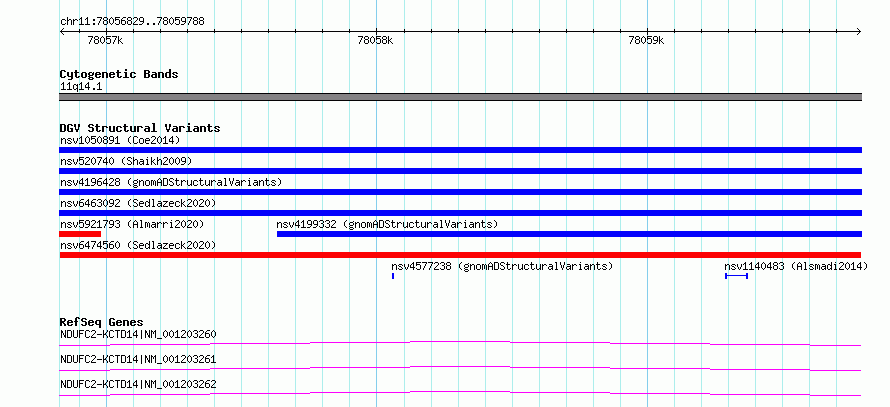This screenshot has height=407, width=890.
Task: Open nsv6463092 (Sedlazeck2020) variant label
Action: point(138,203)
